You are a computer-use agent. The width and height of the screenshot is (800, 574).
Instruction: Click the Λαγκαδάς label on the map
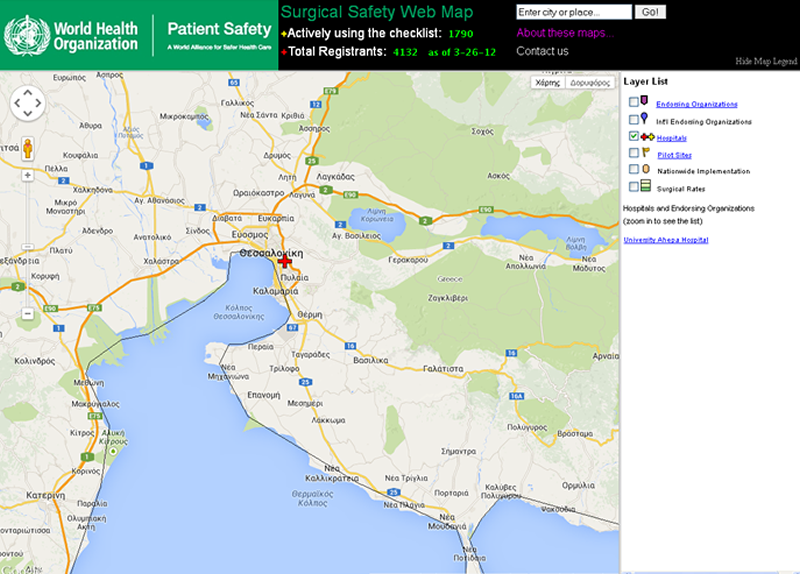click(335, 177)
